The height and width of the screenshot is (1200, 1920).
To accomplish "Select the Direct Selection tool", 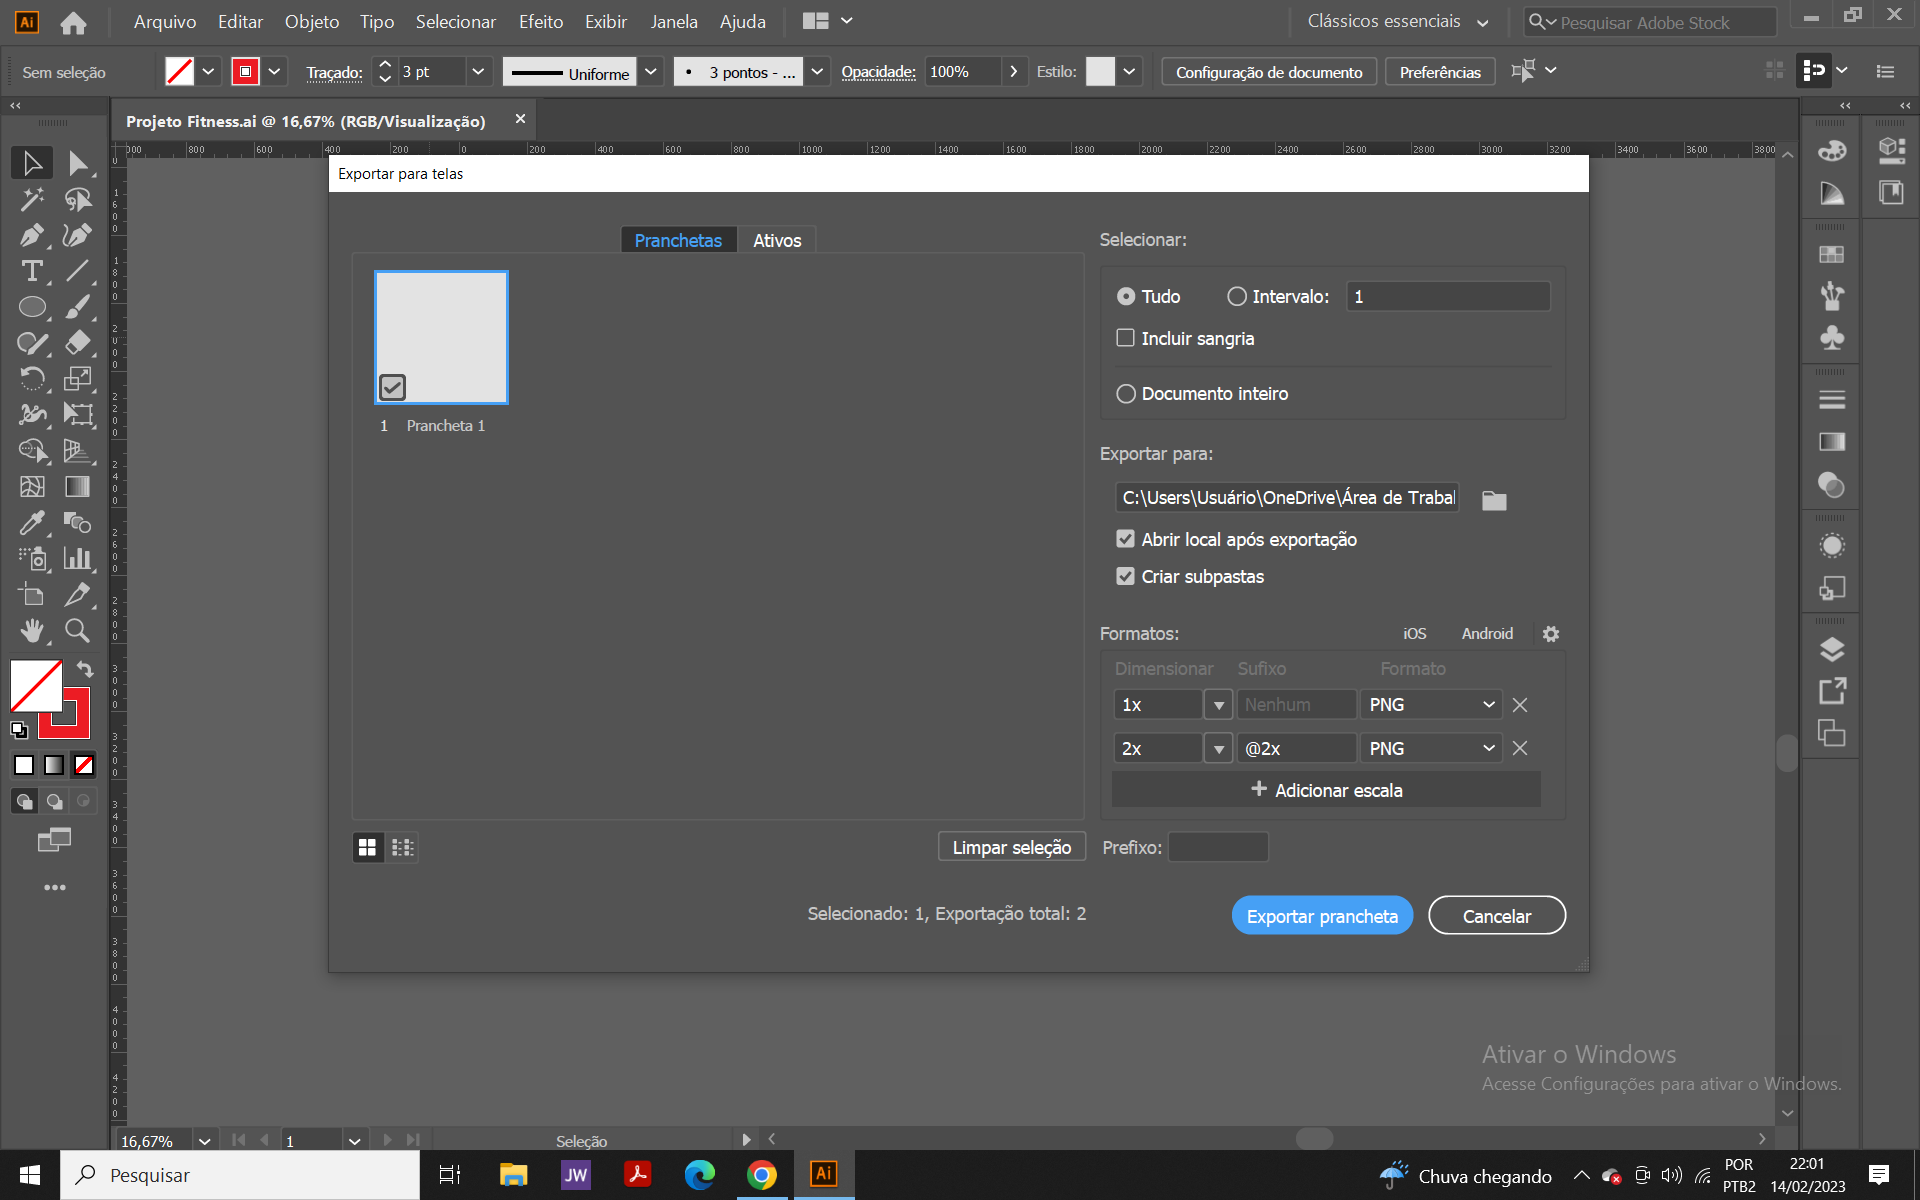I will [x=78, y=163].
